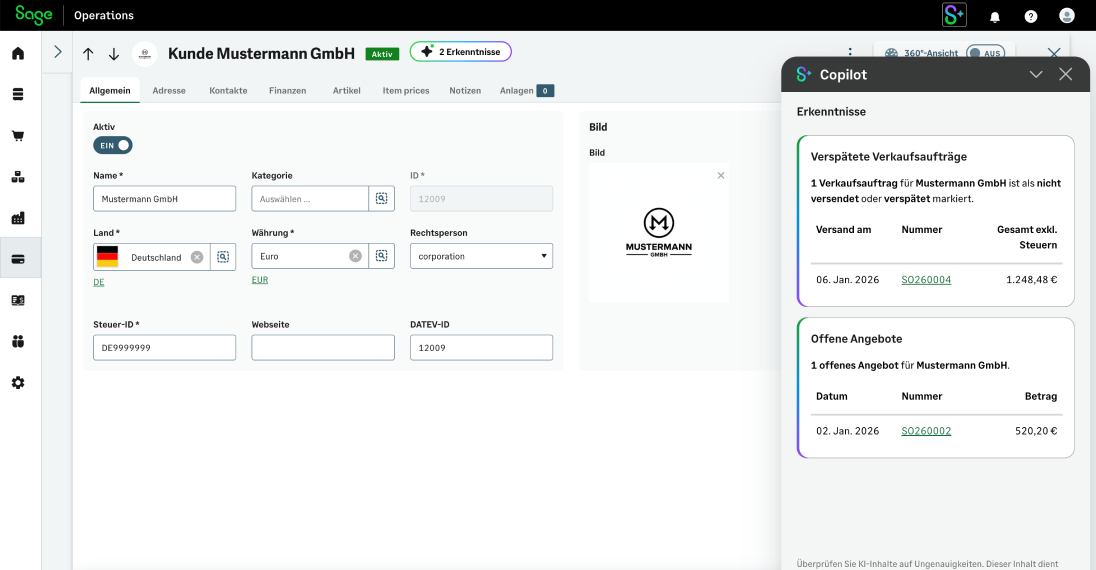
Task: Switch to the Kontakte tab
Action: [228, 90]
